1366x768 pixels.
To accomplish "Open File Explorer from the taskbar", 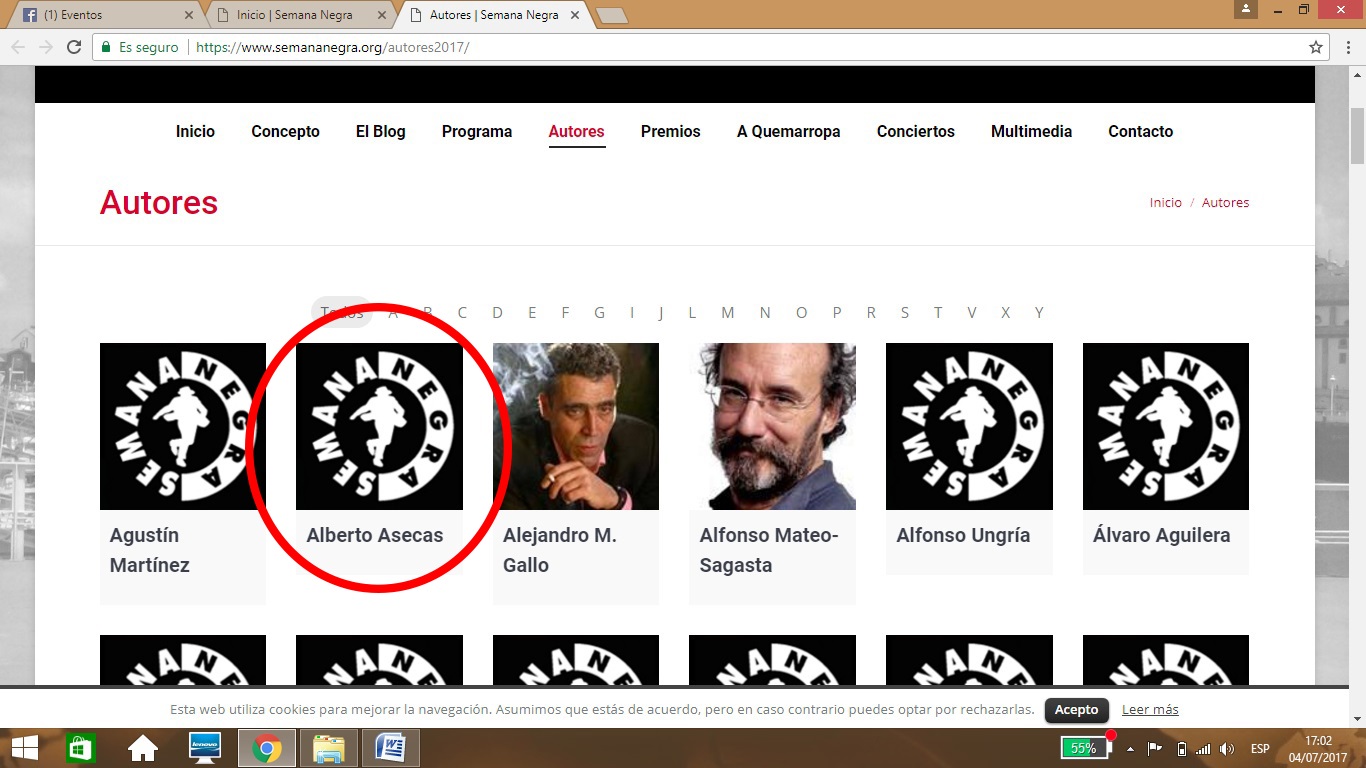I will click(x=328, y=748).
